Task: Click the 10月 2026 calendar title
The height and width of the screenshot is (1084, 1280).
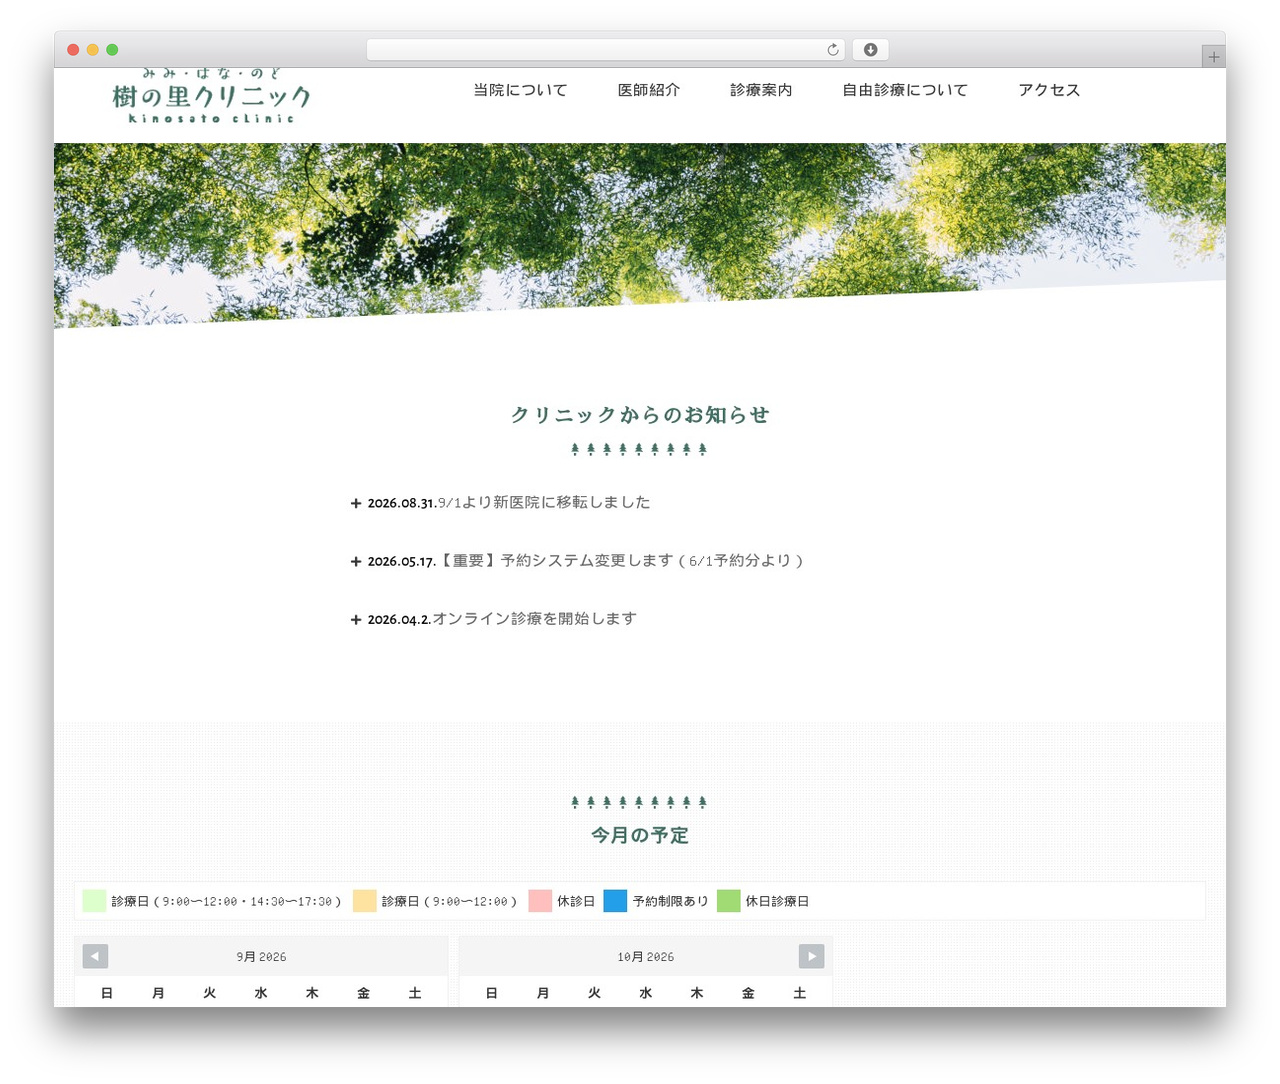Action: point(645,957)
